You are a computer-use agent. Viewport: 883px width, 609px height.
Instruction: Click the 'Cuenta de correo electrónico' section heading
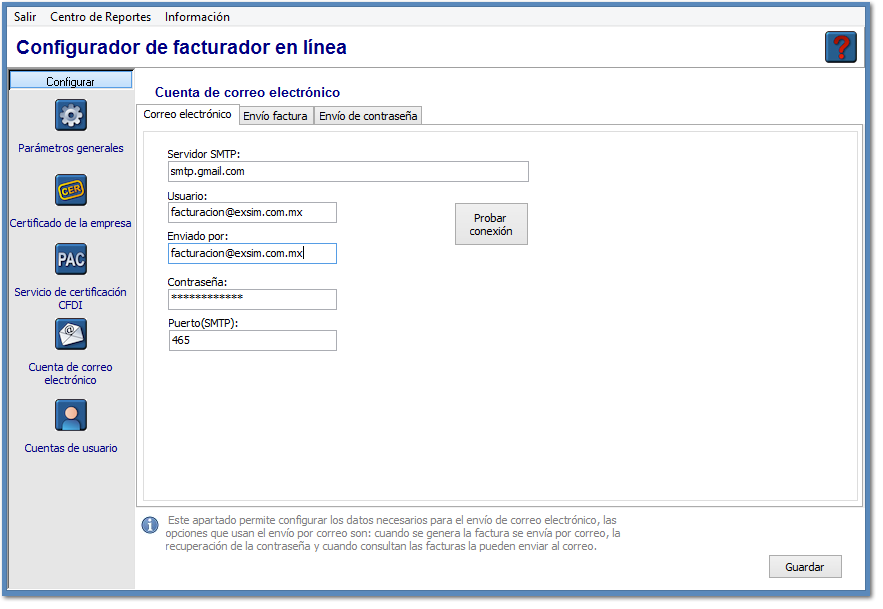(x=249, y=93)
